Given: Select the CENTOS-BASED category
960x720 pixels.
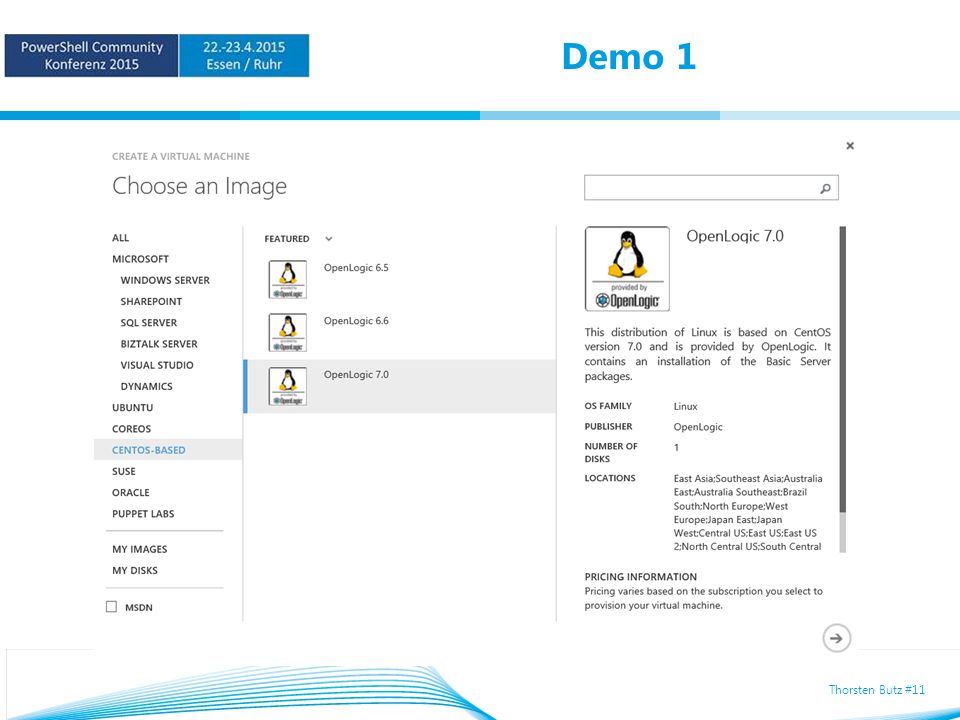Looking at the screenshot, I should 168,450.
